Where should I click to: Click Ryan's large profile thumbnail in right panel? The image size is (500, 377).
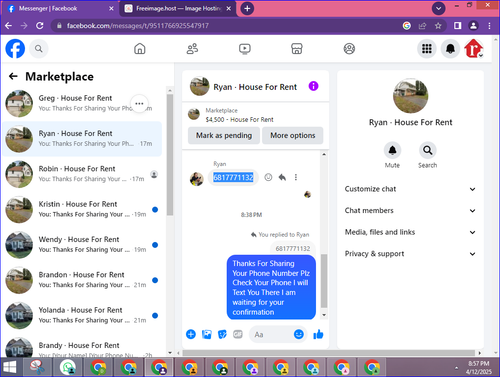(410, 96)
